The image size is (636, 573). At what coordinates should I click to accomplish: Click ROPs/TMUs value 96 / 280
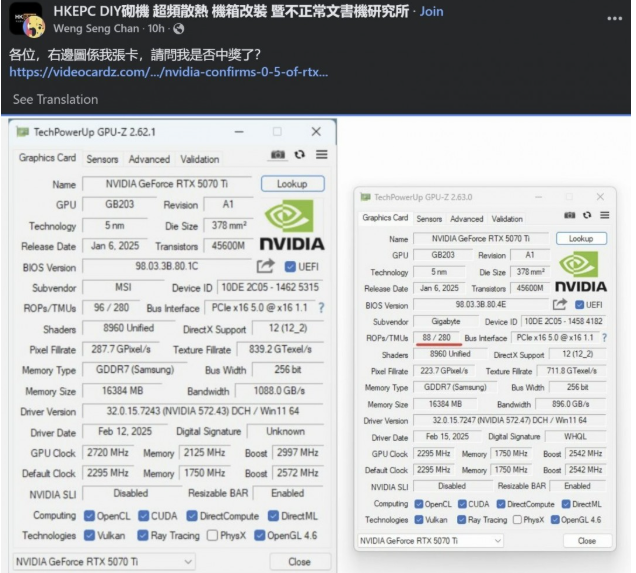[111, 308]
